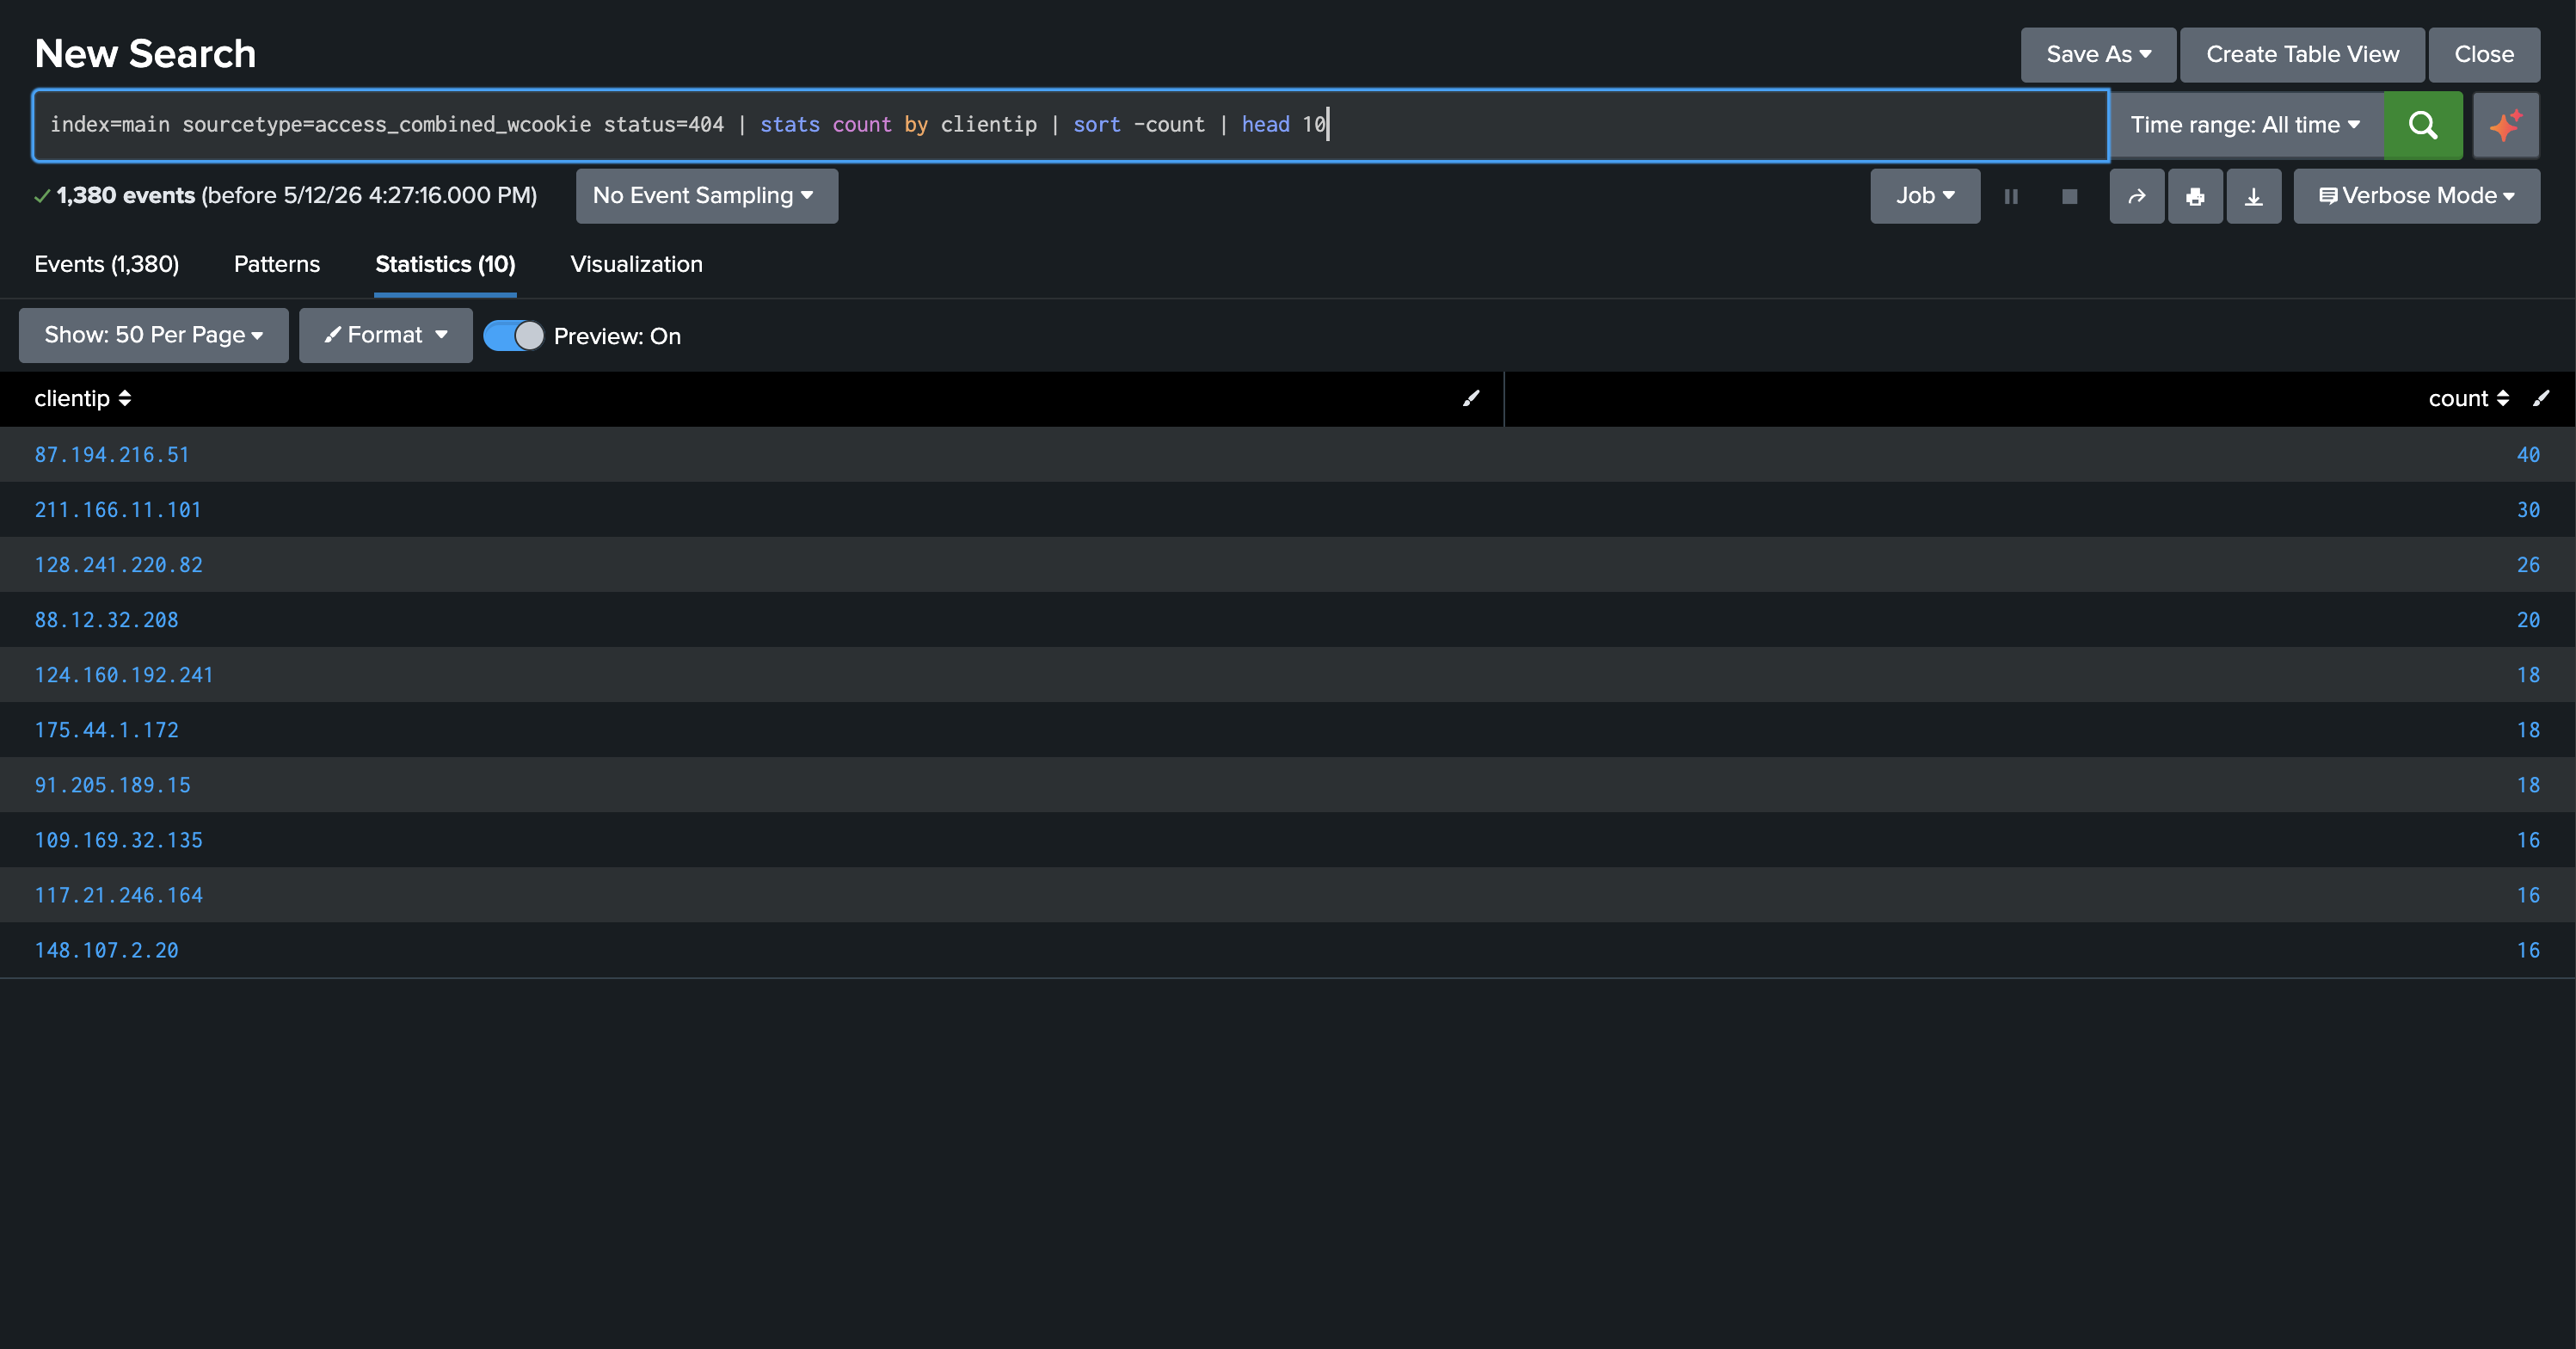Expand the No Event Sampling dropdown
This screenshot has width=2576, height=1349.
tap(706, 196)
